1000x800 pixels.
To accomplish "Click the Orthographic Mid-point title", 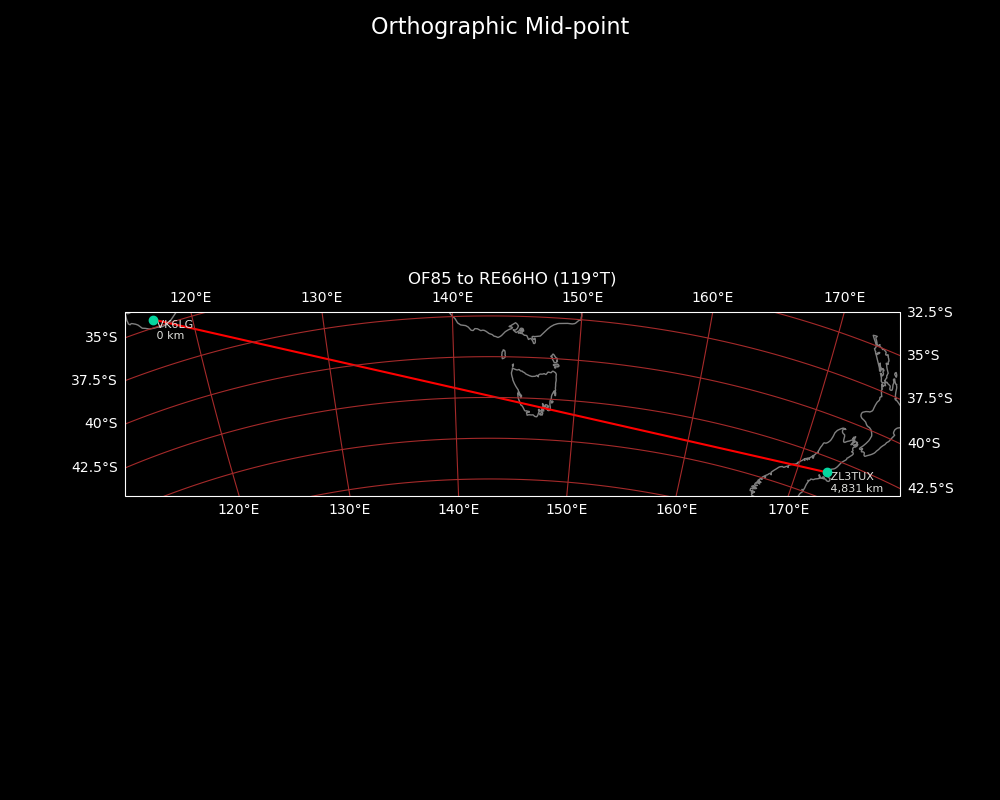I will (500, 27).
